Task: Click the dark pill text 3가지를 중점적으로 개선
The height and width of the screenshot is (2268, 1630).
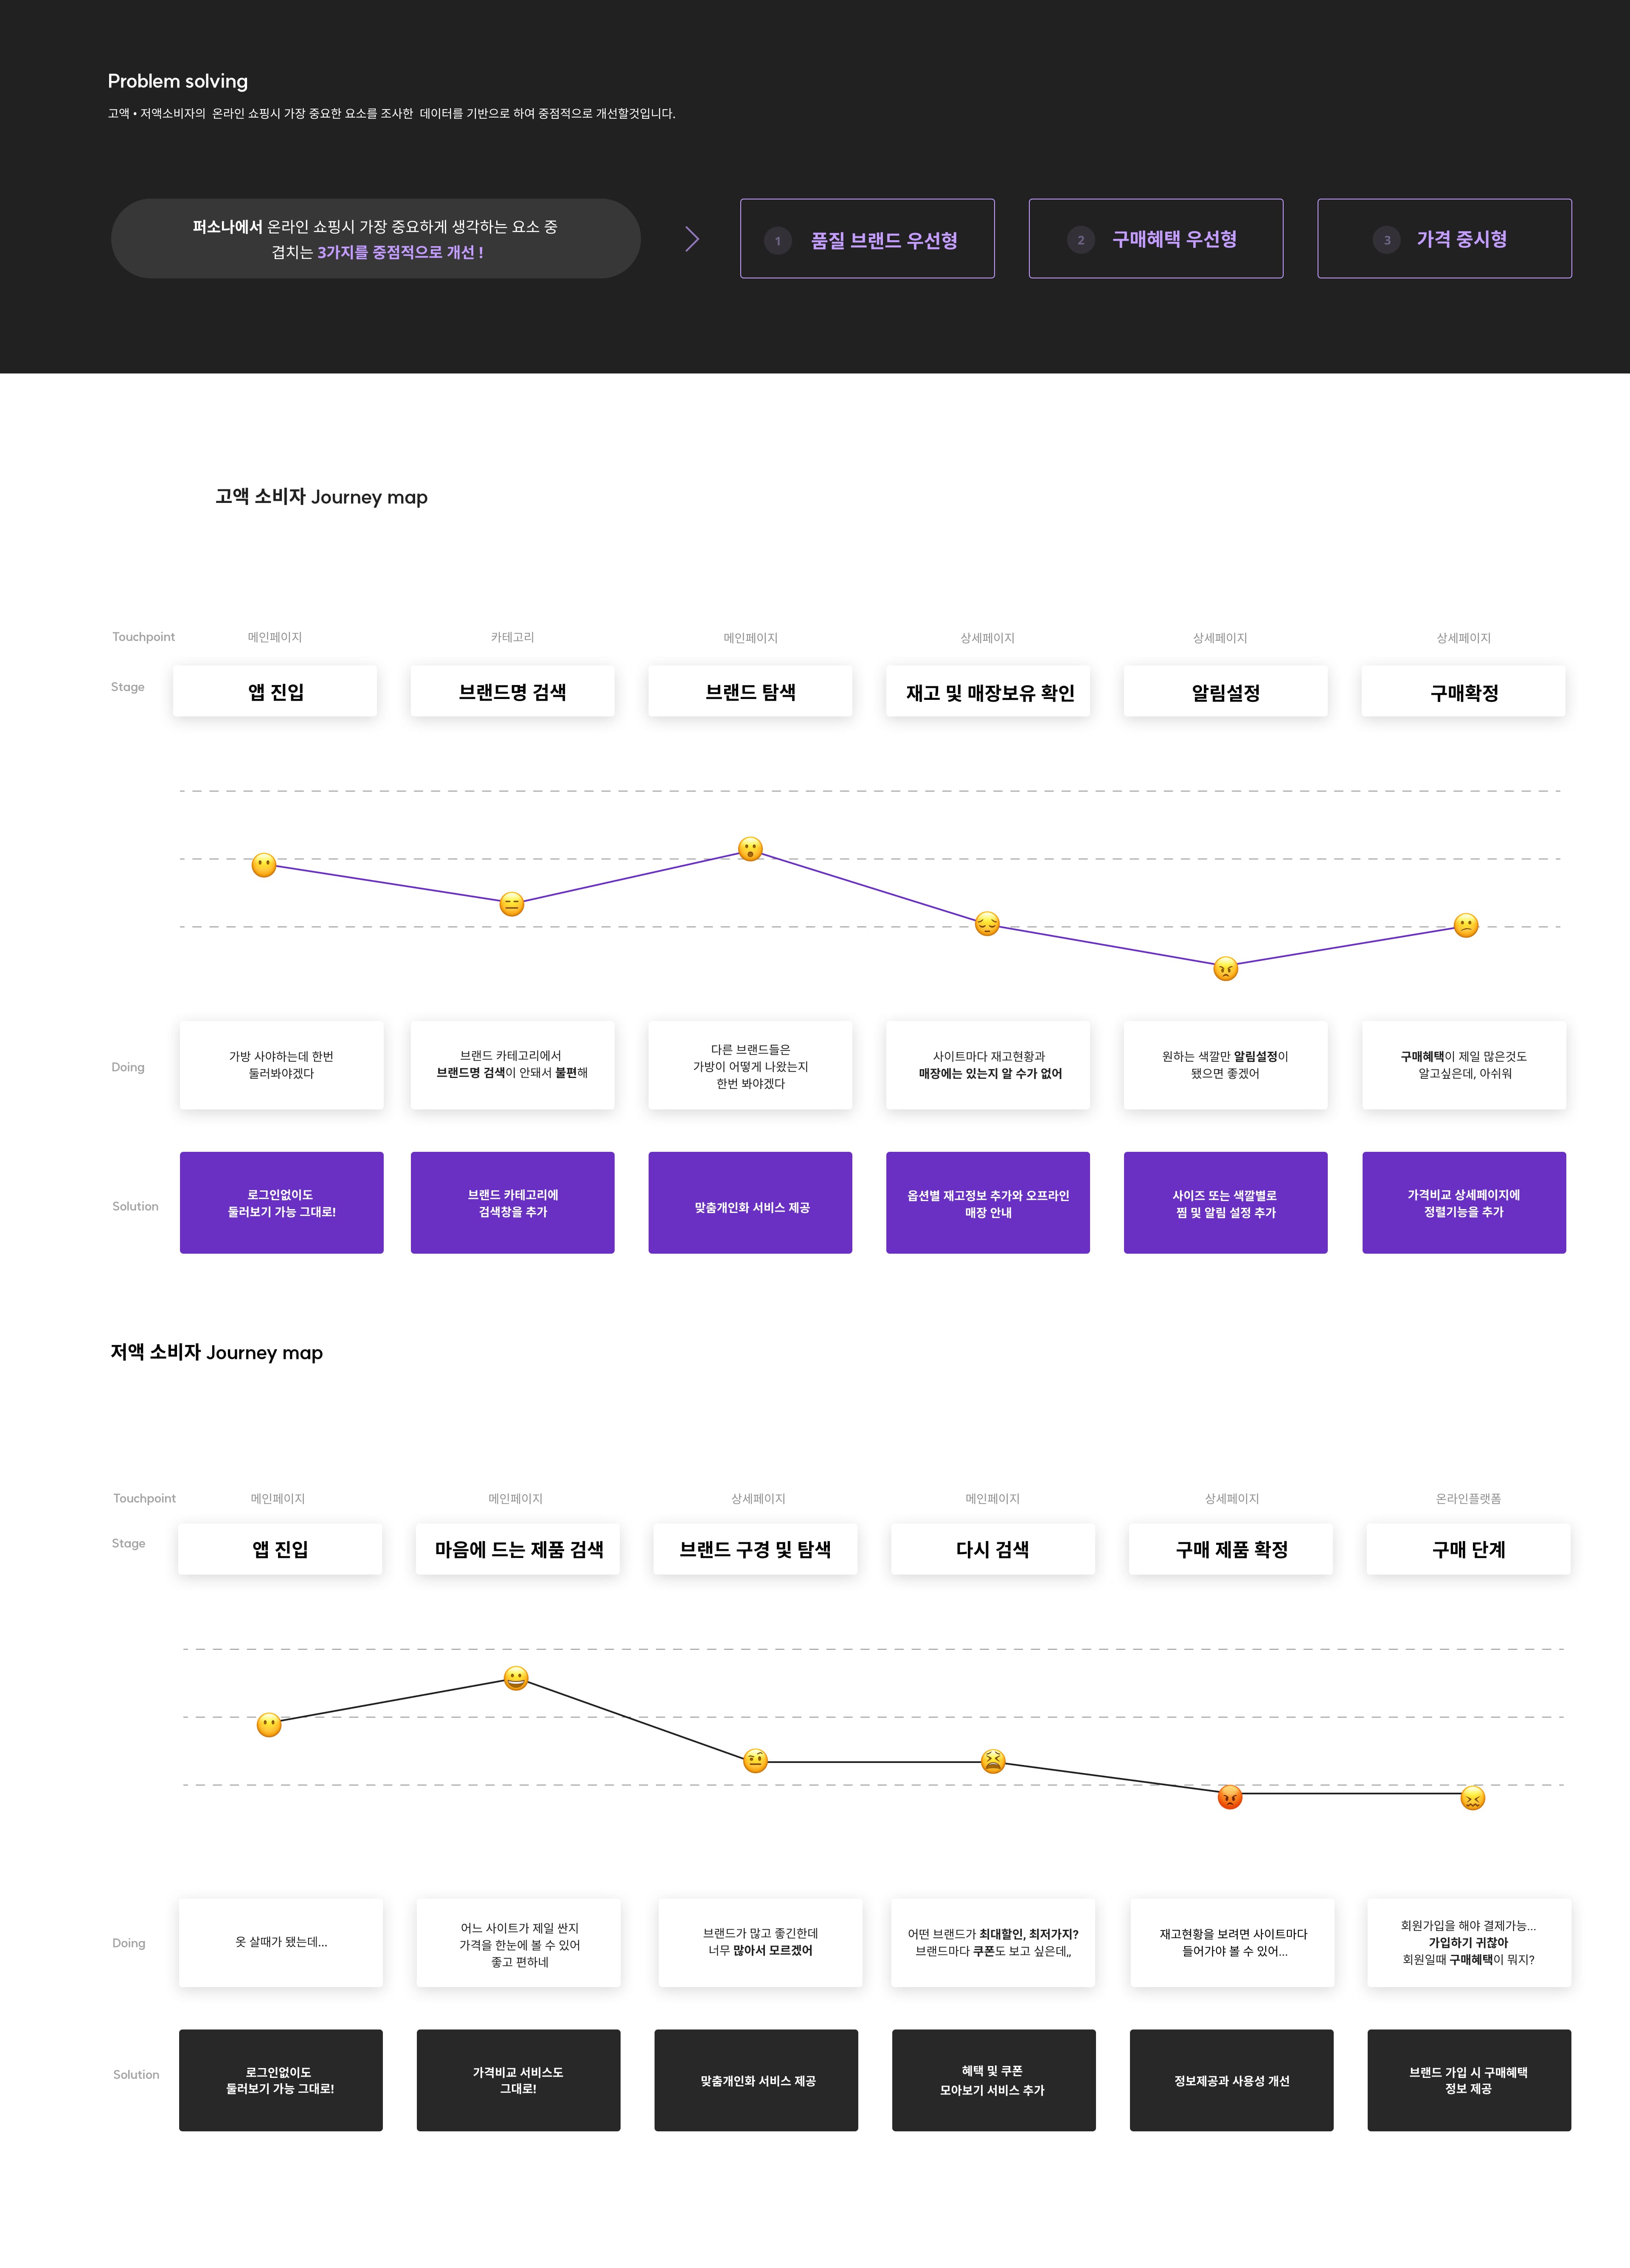Action: pos(400,253)
